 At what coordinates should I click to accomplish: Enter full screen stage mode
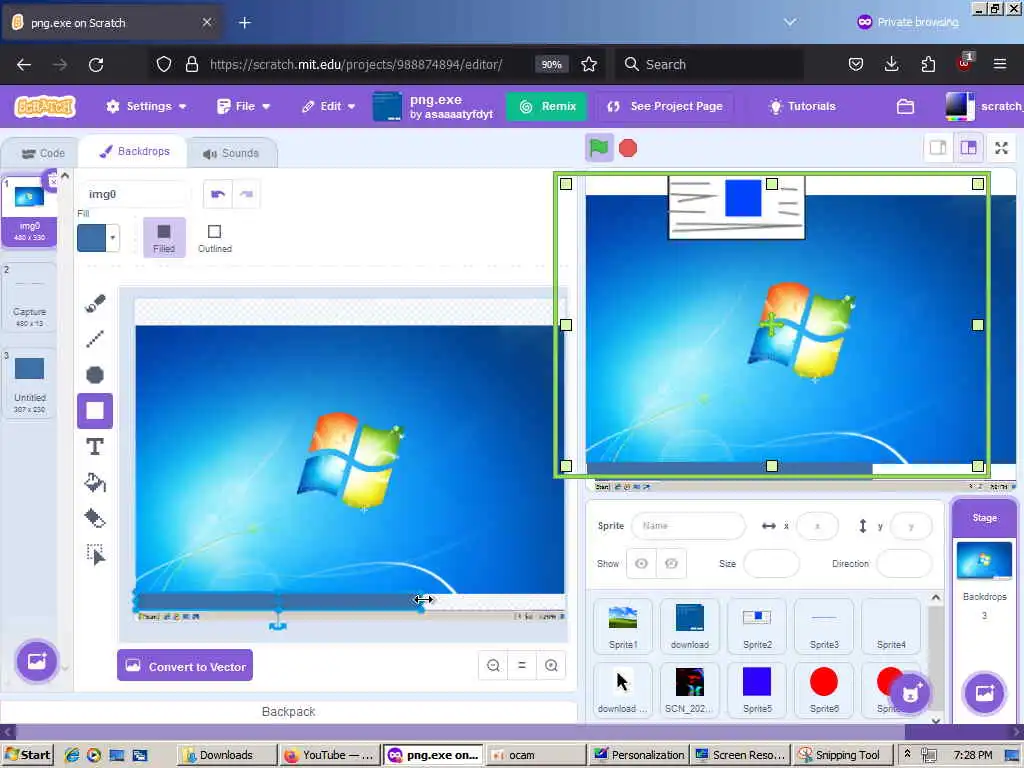point(1001,148)
